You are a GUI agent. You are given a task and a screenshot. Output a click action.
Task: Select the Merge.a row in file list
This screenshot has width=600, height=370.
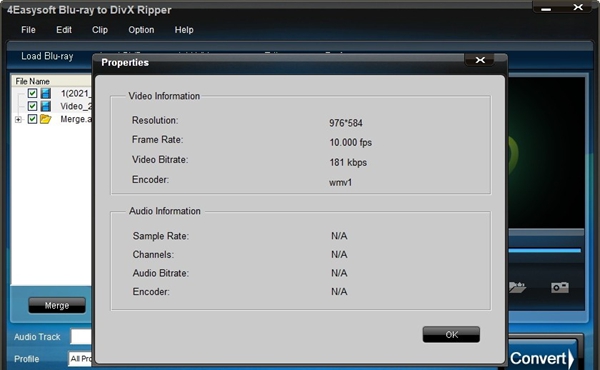coord(52,119)
